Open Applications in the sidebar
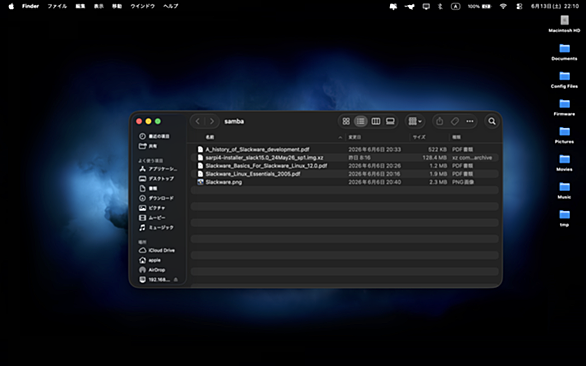Screen dimensions: 586x366 click(158, 169)
